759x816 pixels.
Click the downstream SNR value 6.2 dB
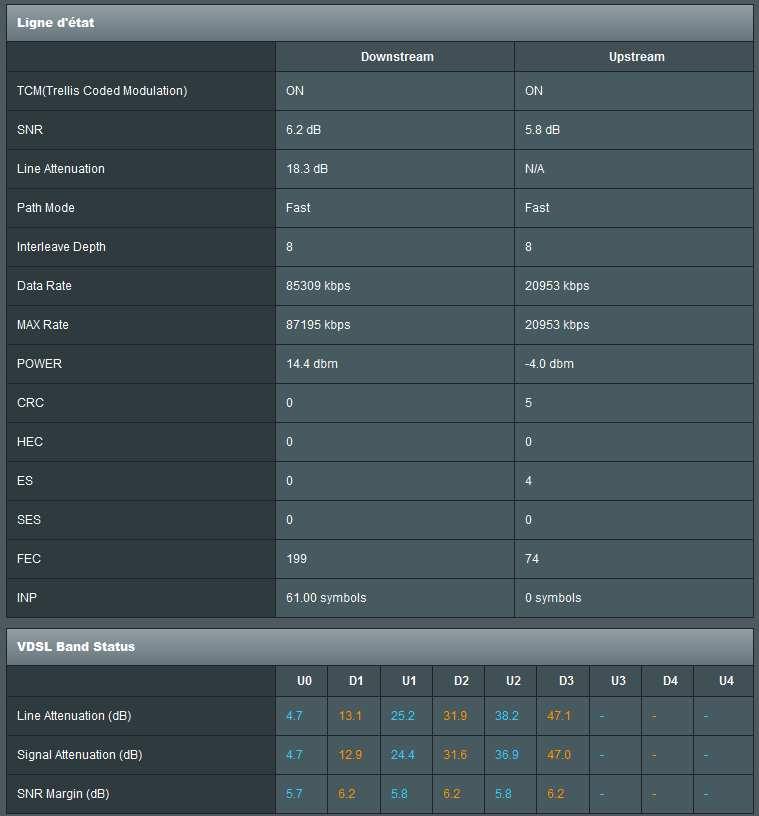point(303,130)
